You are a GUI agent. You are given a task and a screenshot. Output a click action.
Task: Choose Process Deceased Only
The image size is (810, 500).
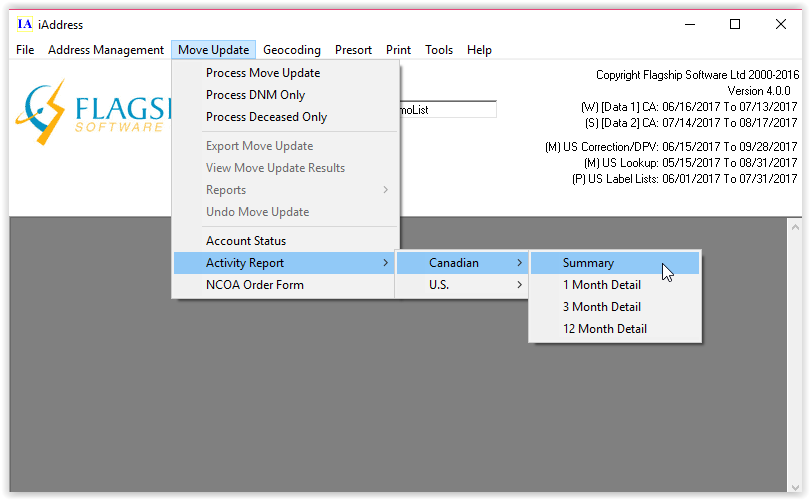(266, 117)
